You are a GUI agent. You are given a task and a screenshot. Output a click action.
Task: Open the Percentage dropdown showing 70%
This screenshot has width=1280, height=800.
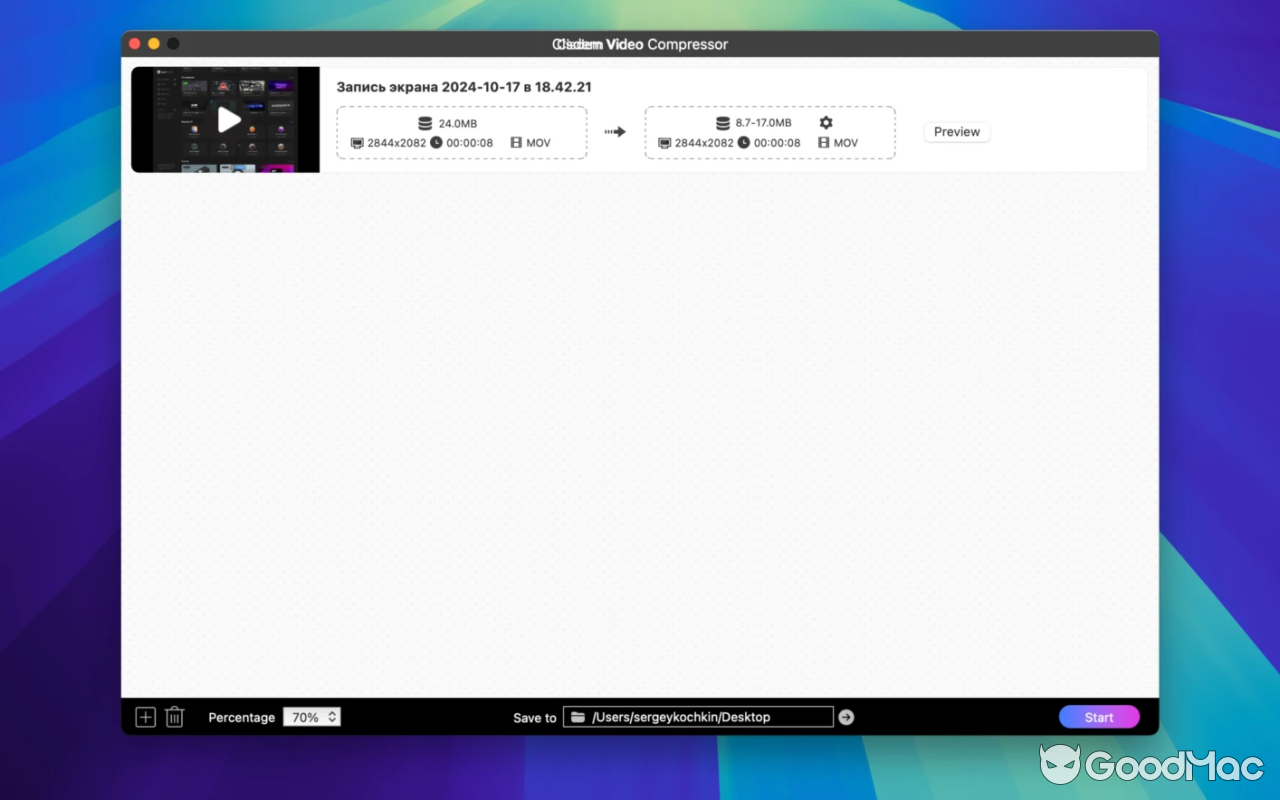click(x=306, y=716)
